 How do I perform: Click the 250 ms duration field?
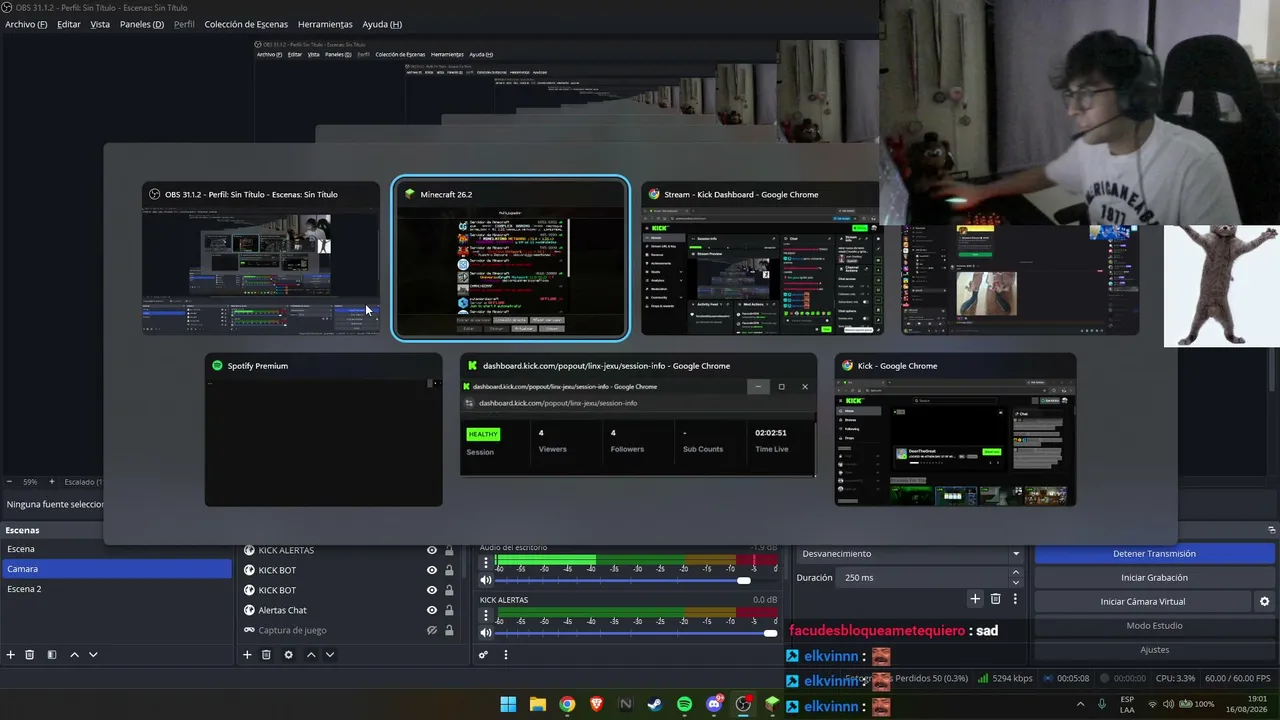923,578
